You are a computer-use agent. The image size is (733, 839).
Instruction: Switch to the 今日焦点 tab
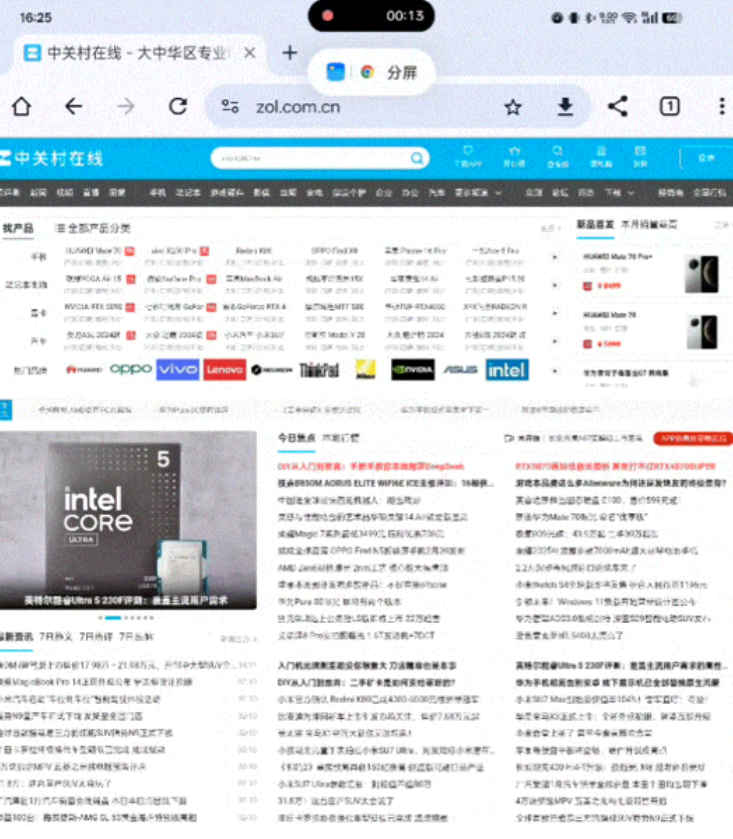pyautogui.click(x=296, y=438)
